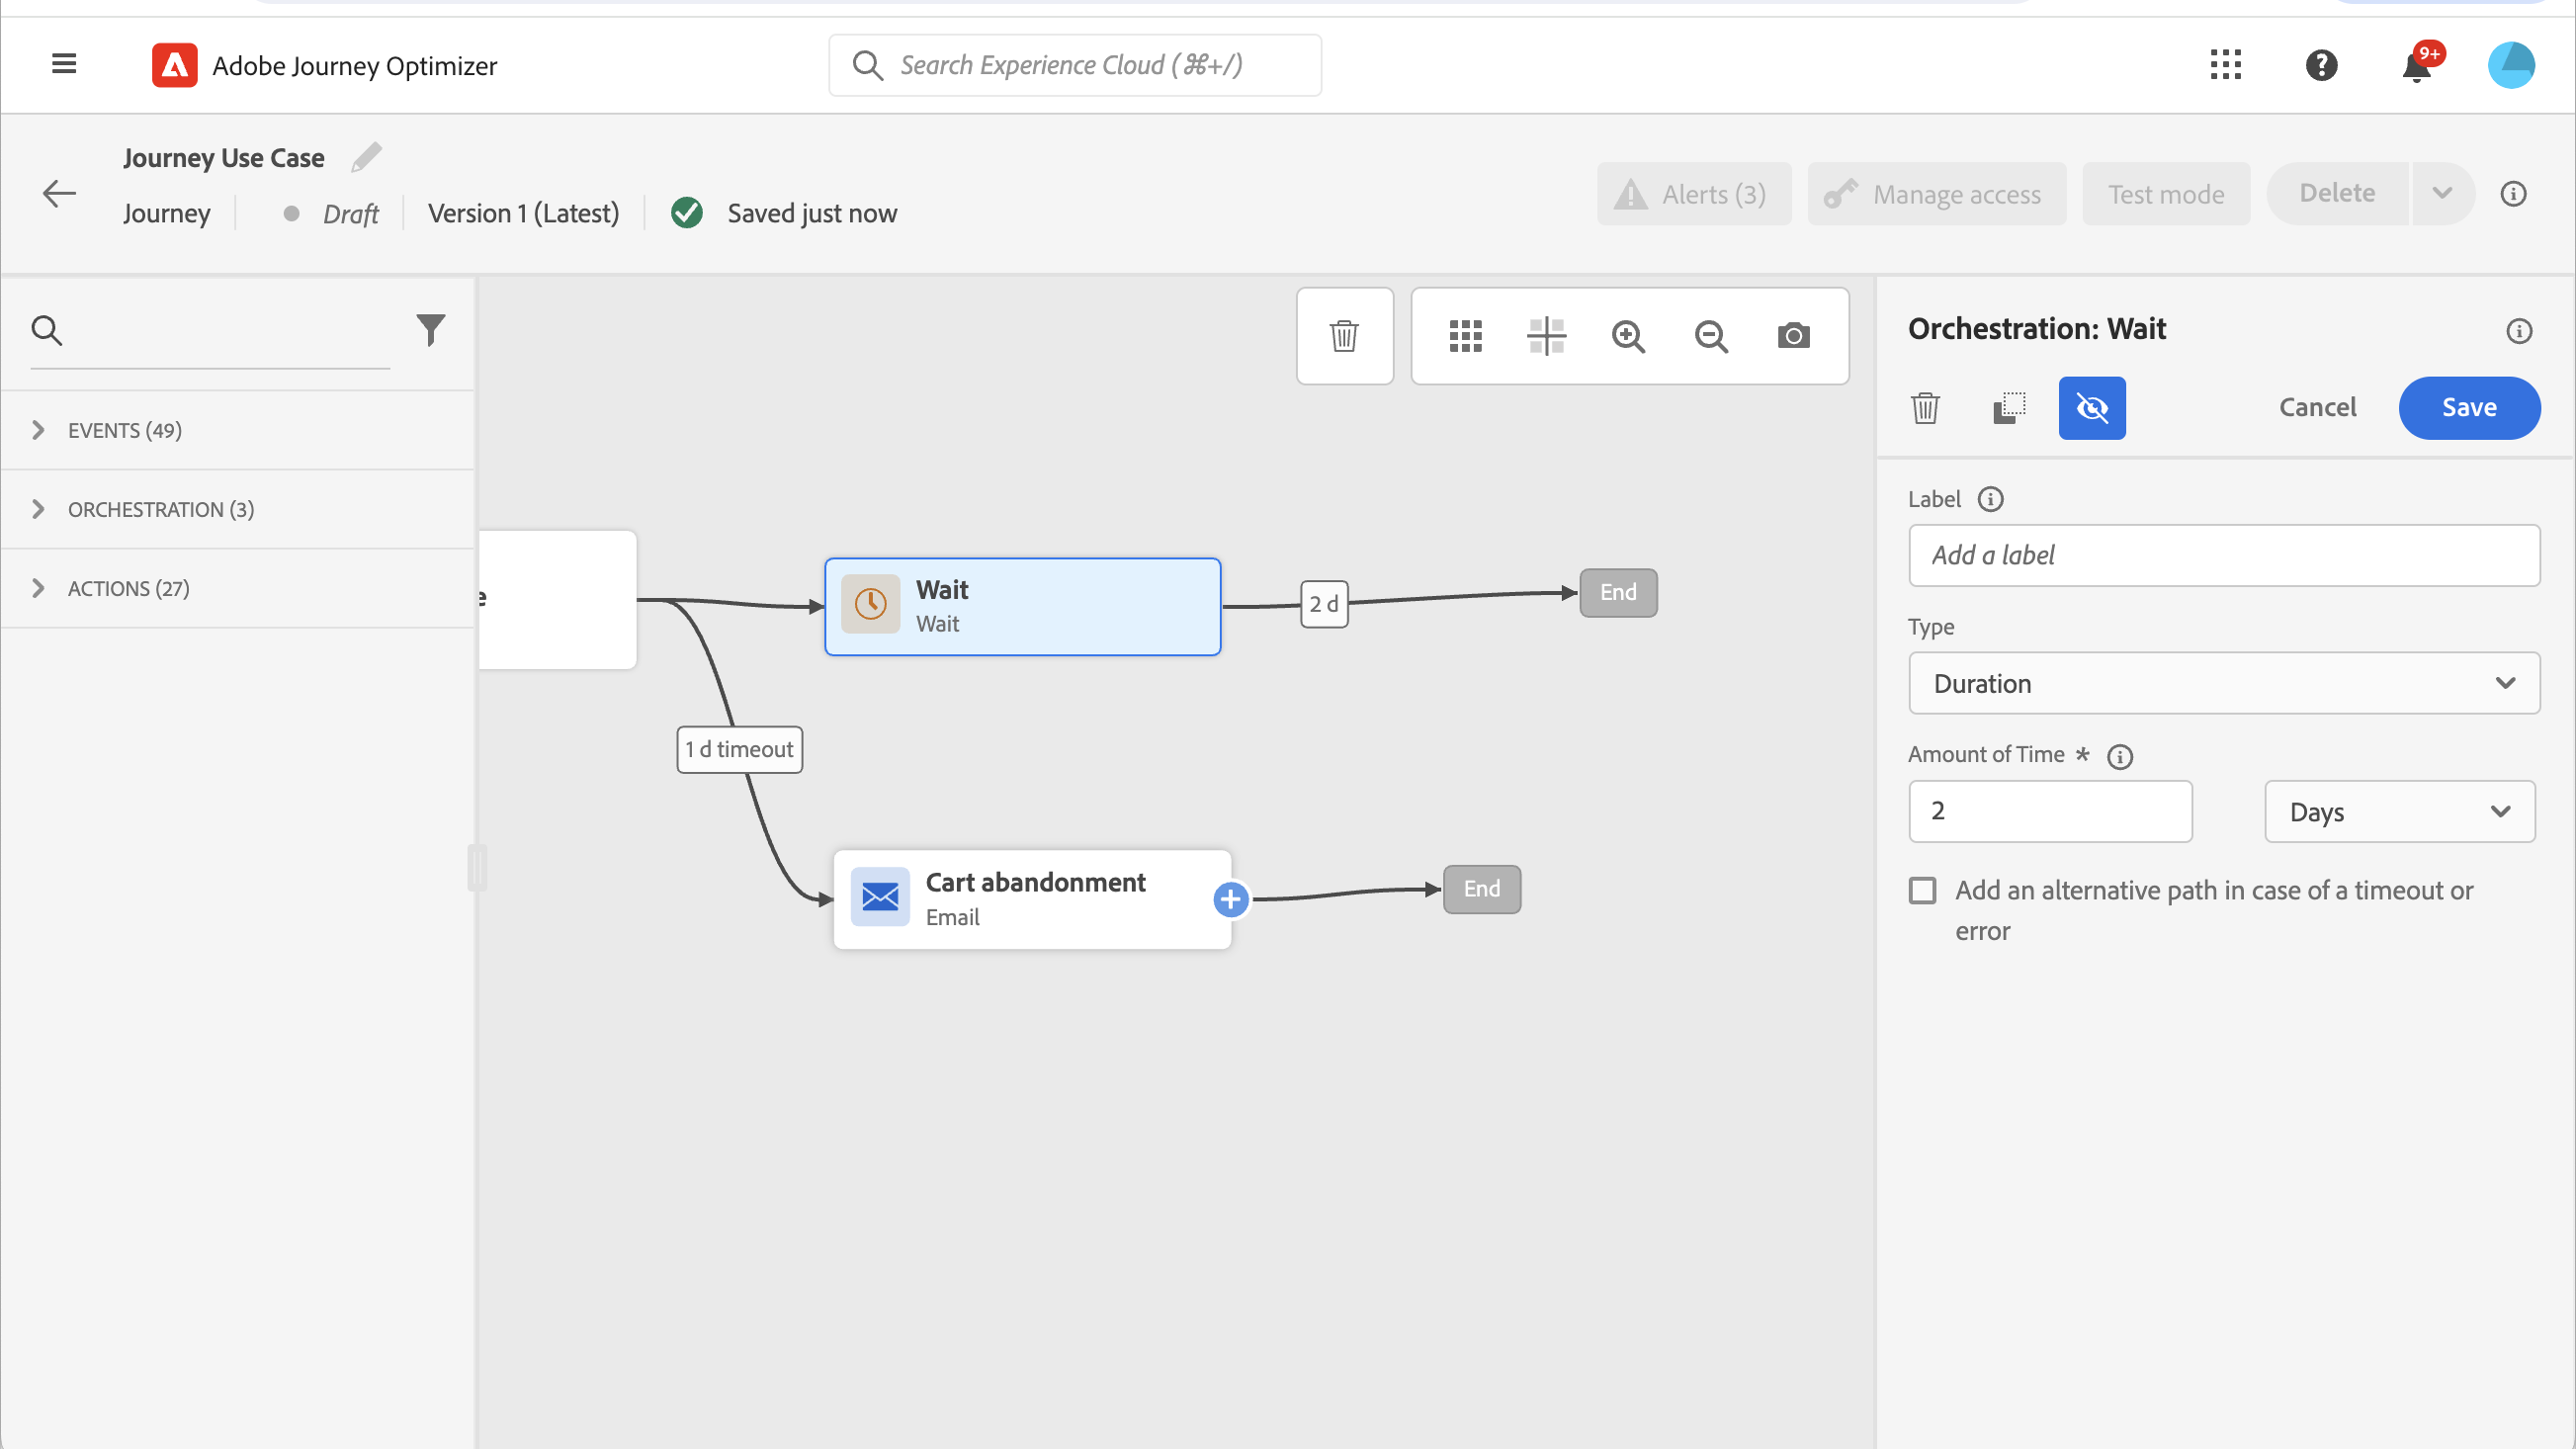Open the Duration type dropdown
The image size is (2576, 1449).
tap(2223, 683)
